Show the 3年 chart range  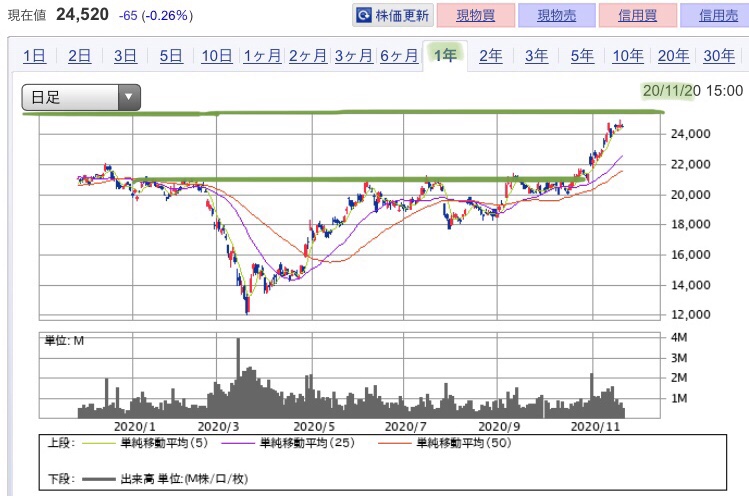(536, 56)
